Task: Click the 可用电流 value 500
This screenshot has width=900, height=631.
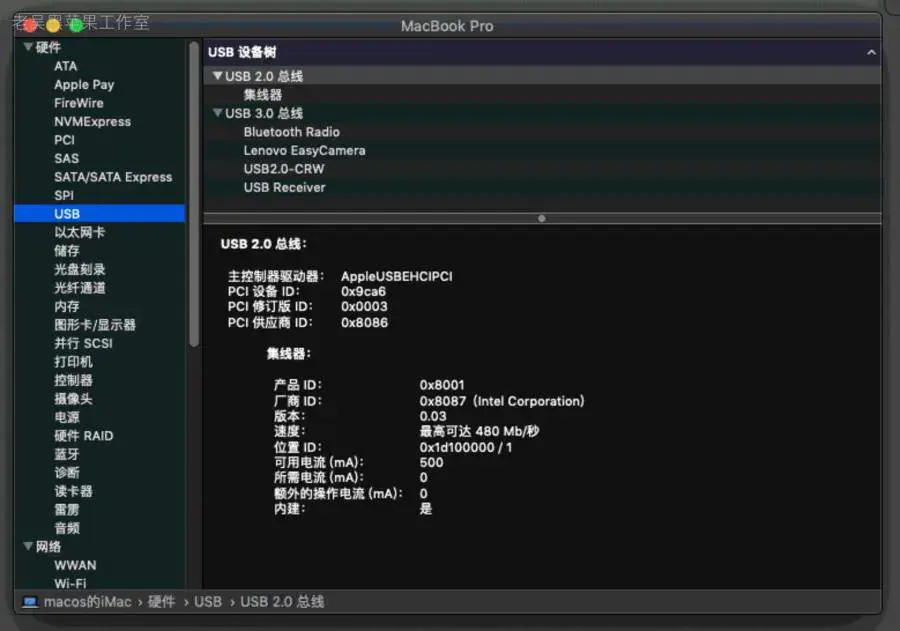Action: coord(431,462)
